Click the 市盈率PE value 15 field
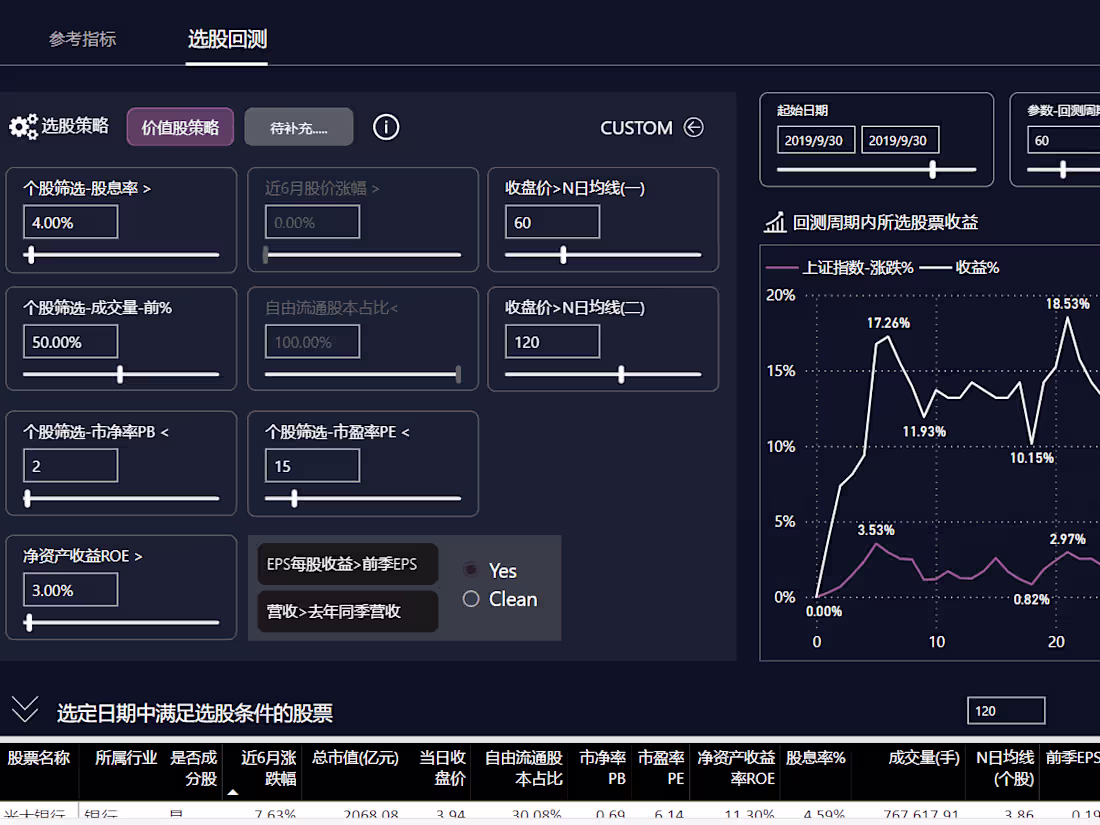This screenshot has width=1100, height=825. (312, 466)
